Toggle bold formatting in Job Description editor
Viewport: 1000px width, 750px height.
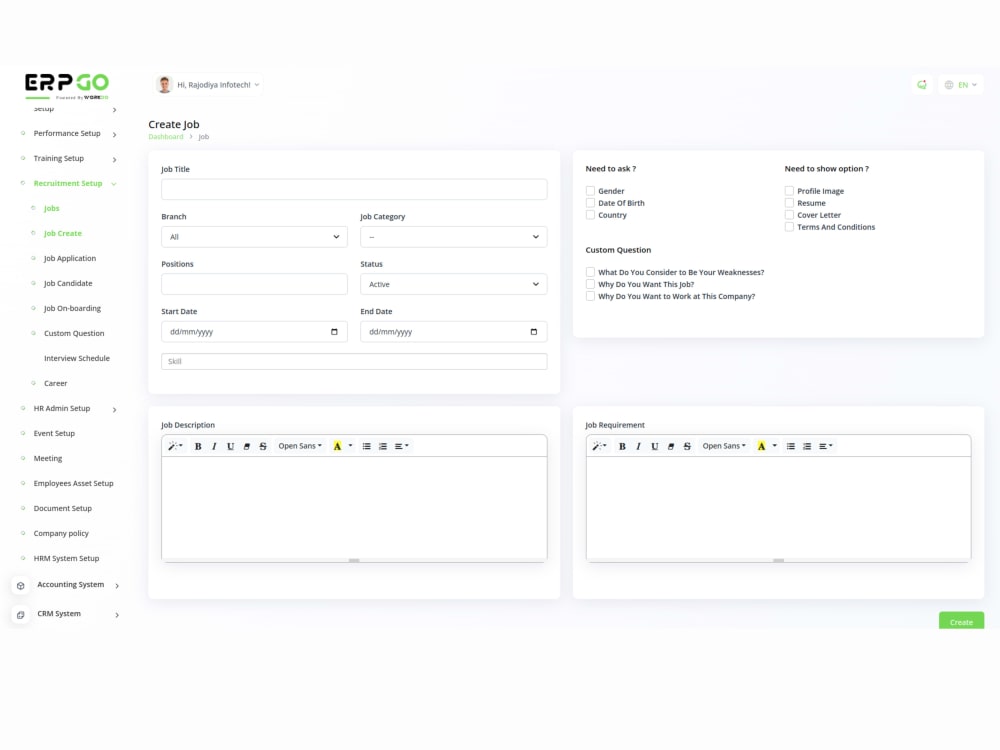pos(199,446)
